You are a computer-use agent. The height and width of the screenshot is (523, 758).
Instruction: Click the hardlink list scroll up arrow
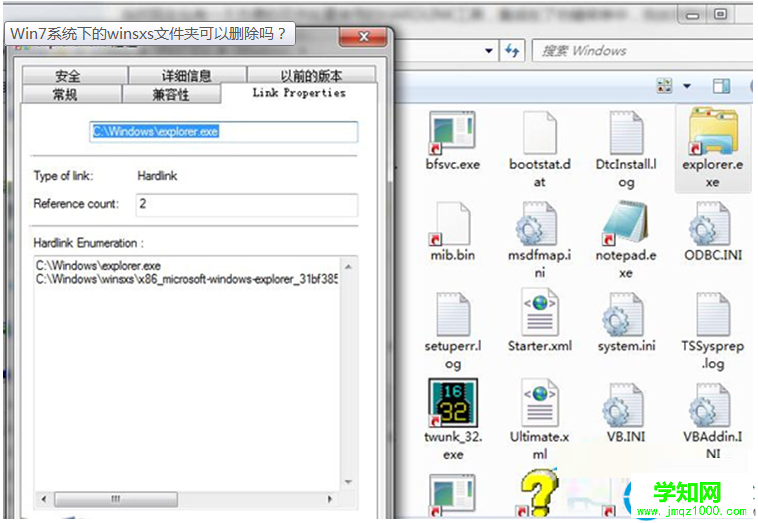348,266
